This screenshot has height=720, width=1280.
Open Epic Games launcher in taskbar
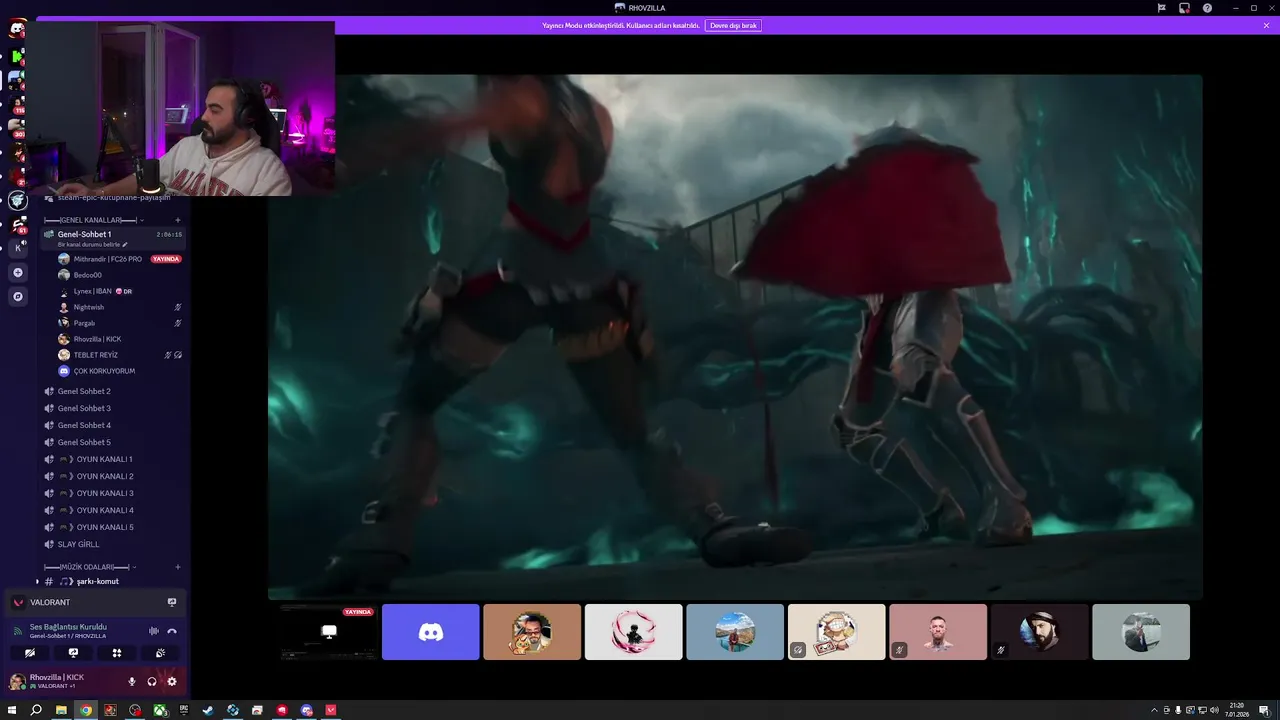184,710
